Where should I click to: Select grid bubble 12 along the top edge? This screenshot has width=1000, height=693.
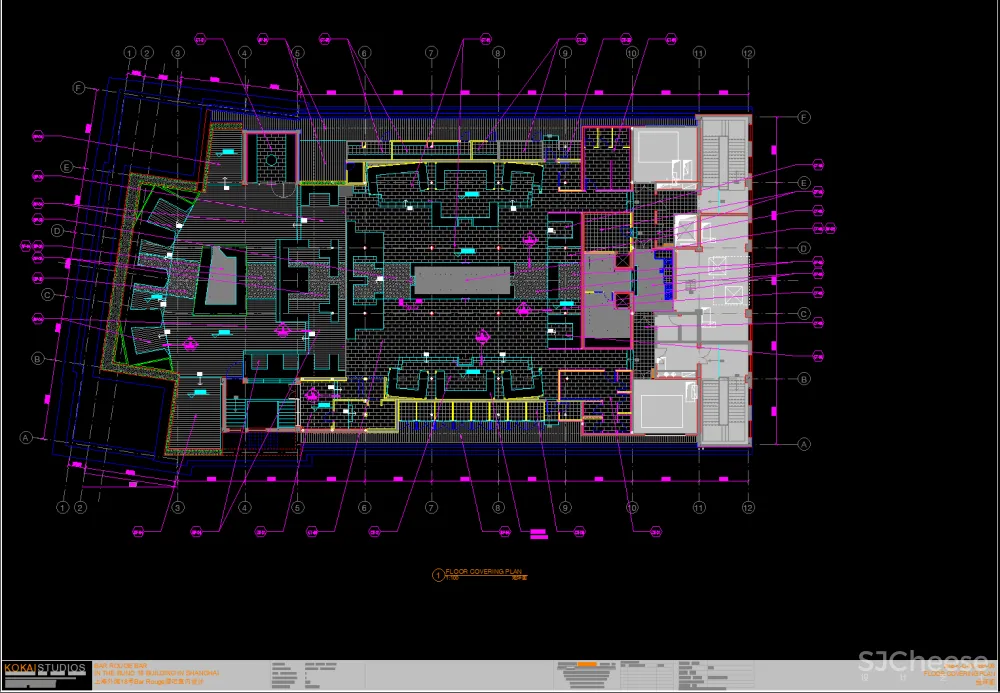point(747,52)
